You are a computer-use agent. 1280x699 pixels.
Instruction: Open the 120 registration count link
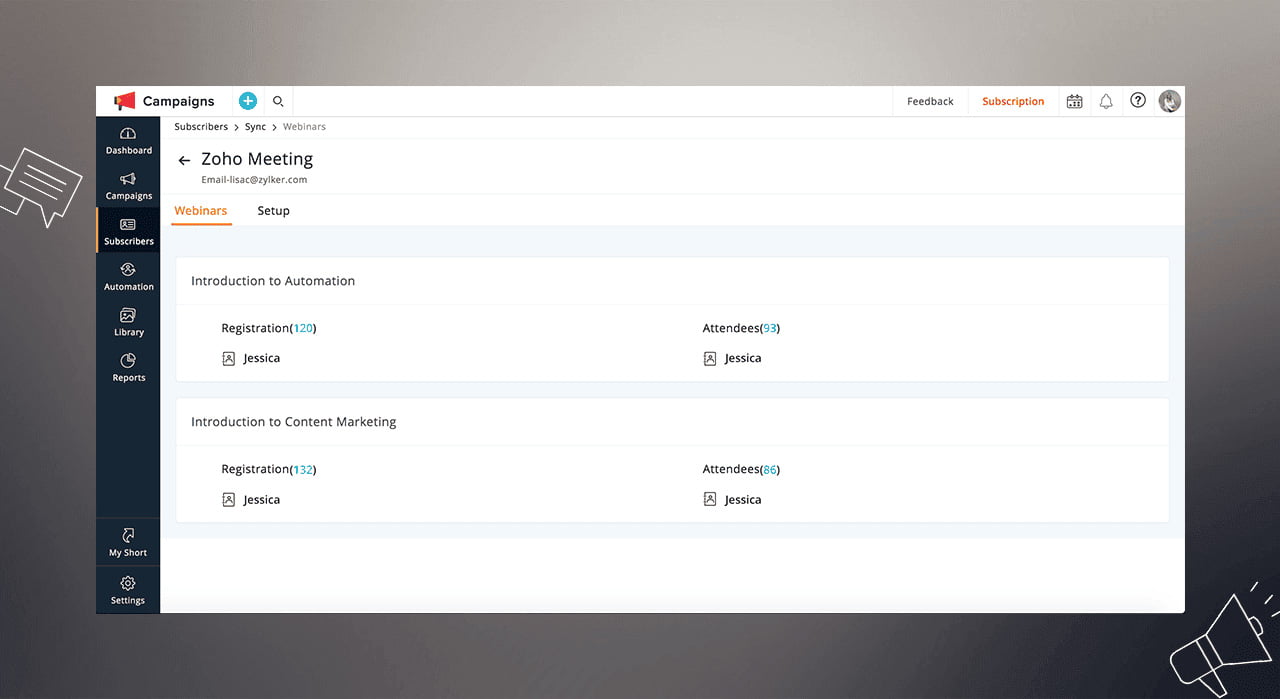(x=303, y=328)
